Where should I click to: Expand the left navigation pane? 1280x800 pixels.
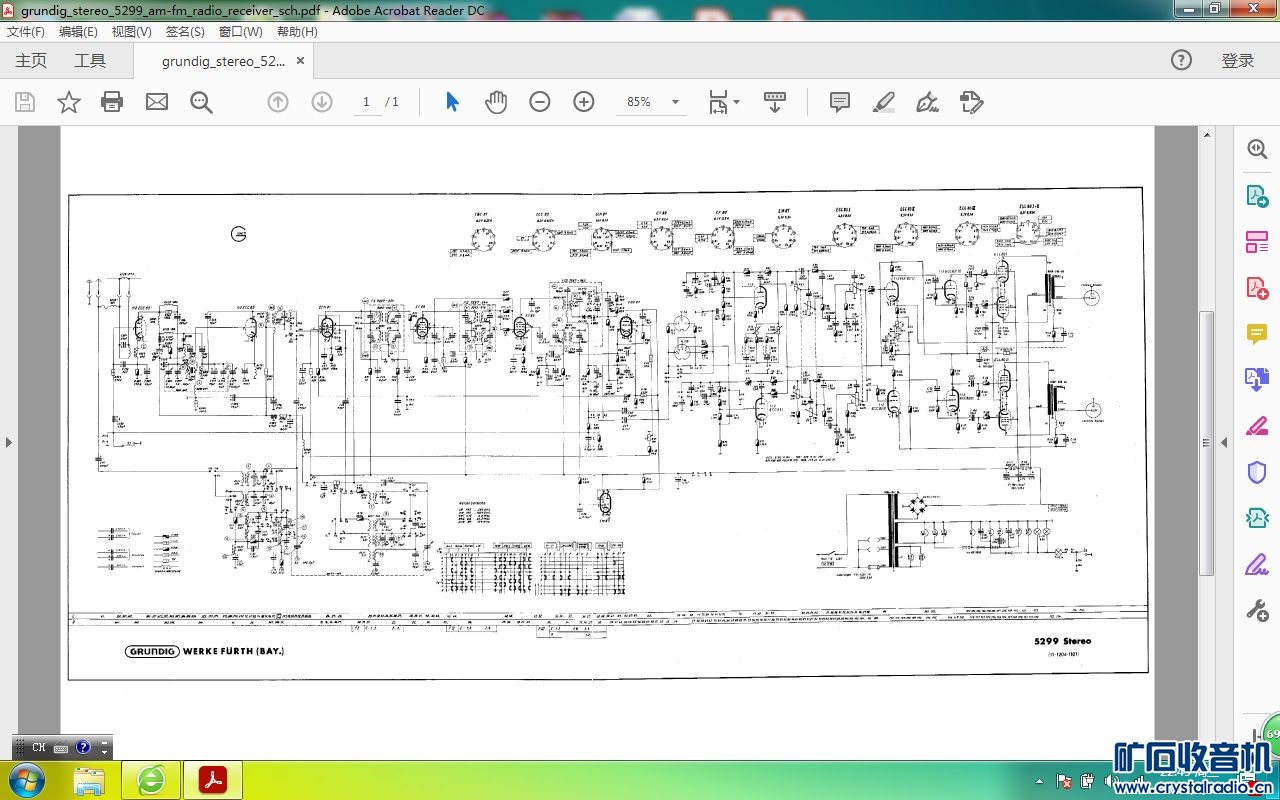click(x=8, y=442)
